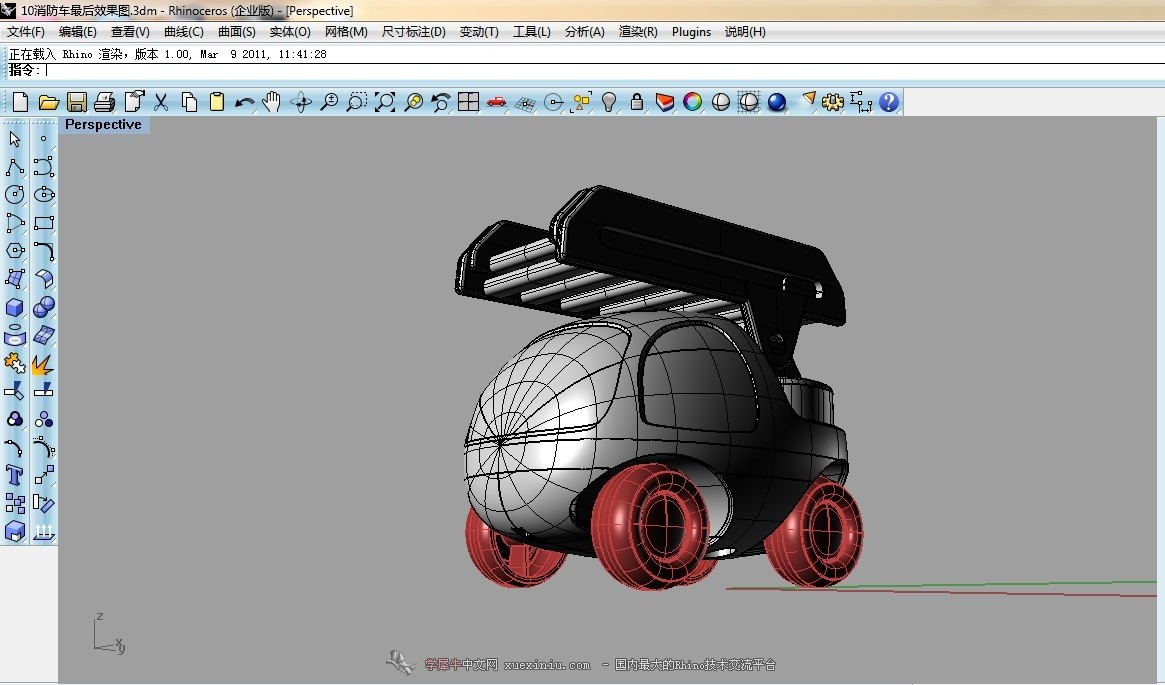Select the Ellipse tool in the left toolbar
Viewport: 1165px width, 685px height.
pos(44,195)
